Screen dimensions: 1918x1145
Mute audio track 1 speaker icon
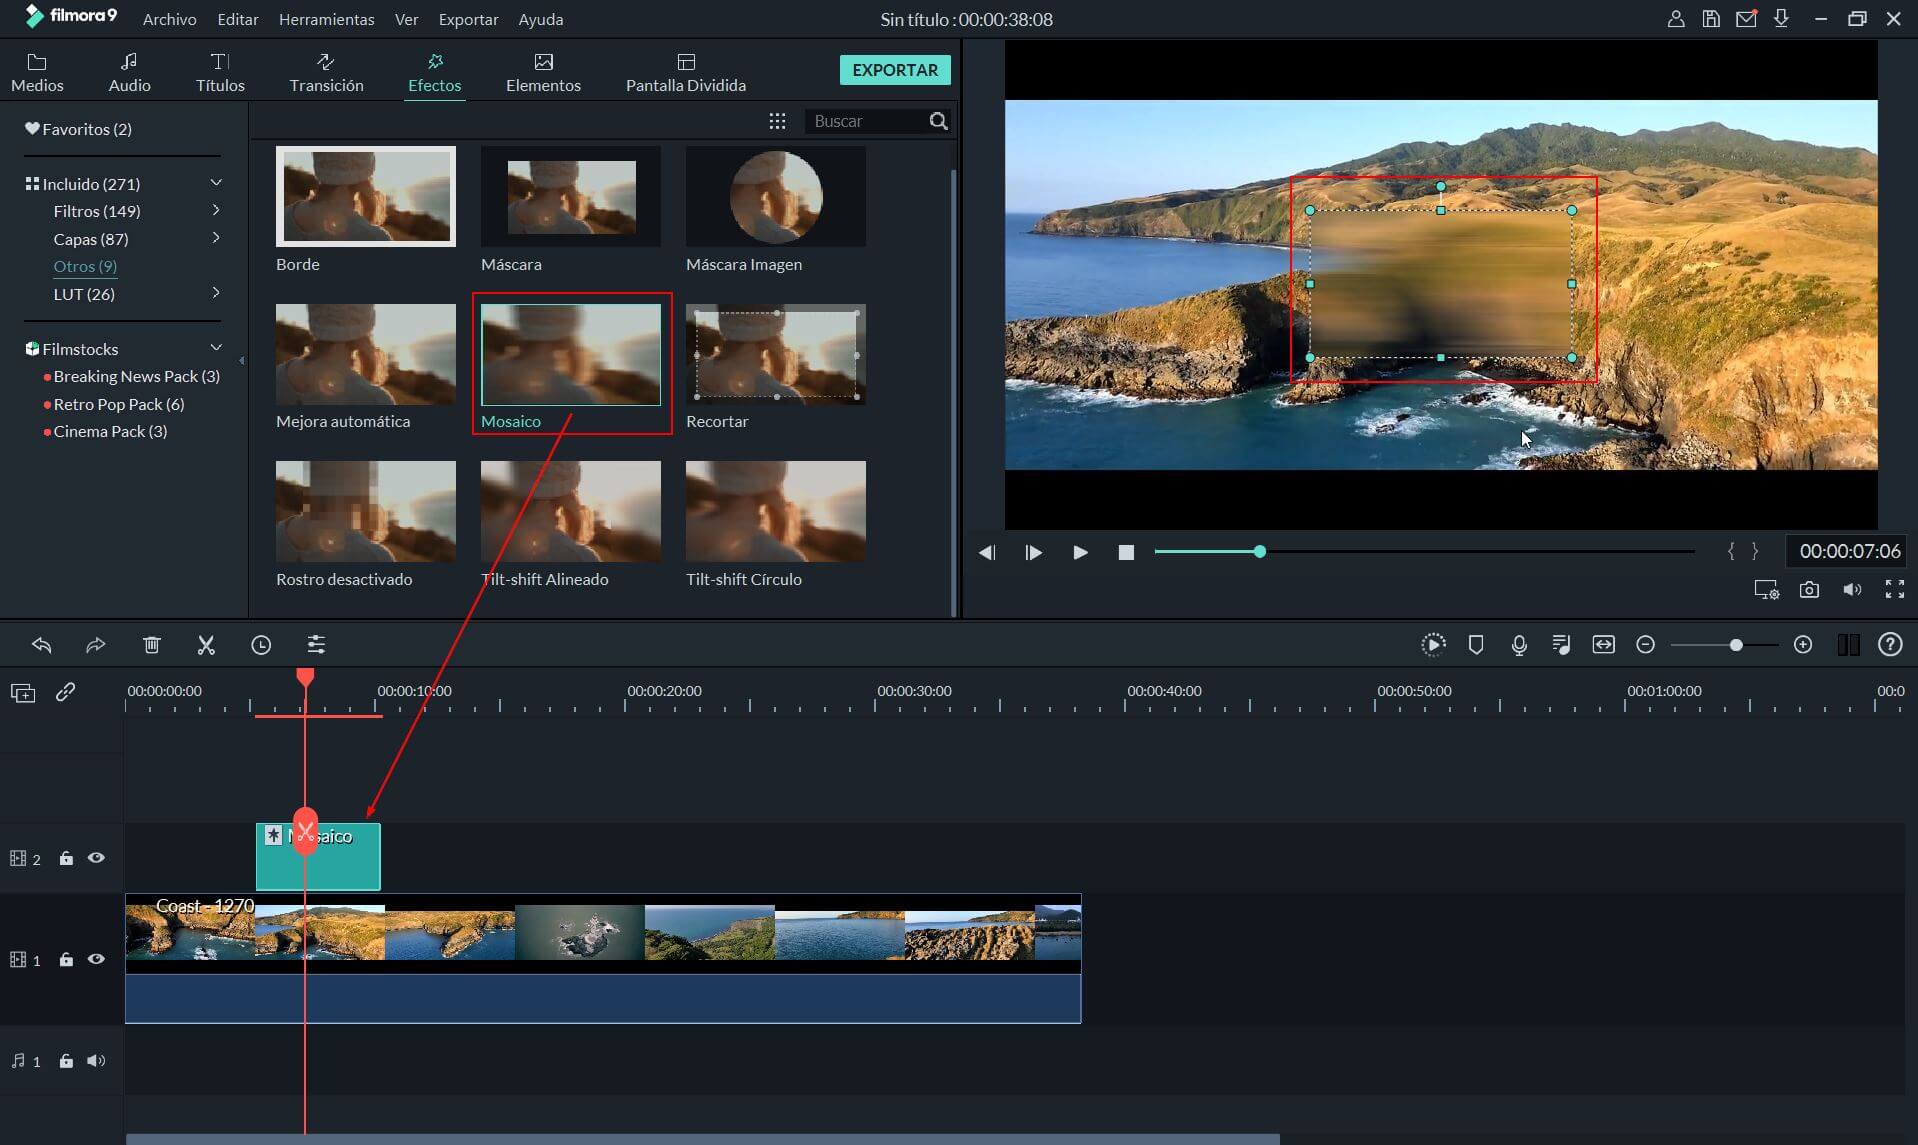96,1061
